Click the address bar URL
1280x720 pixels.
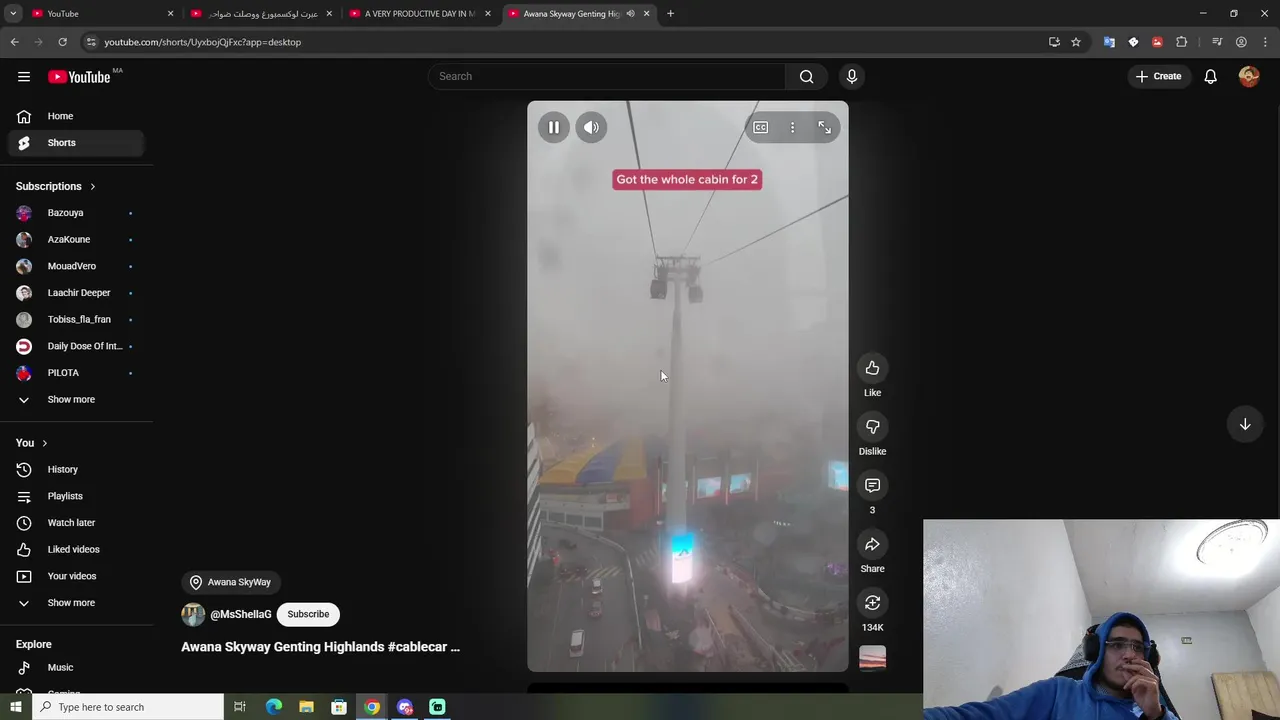point(203,42)
